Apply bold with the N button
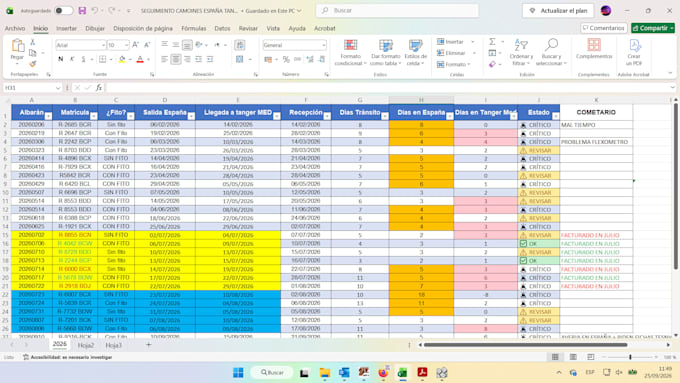The width and height of the screenshot is (680, 383). tap(60, 59)
